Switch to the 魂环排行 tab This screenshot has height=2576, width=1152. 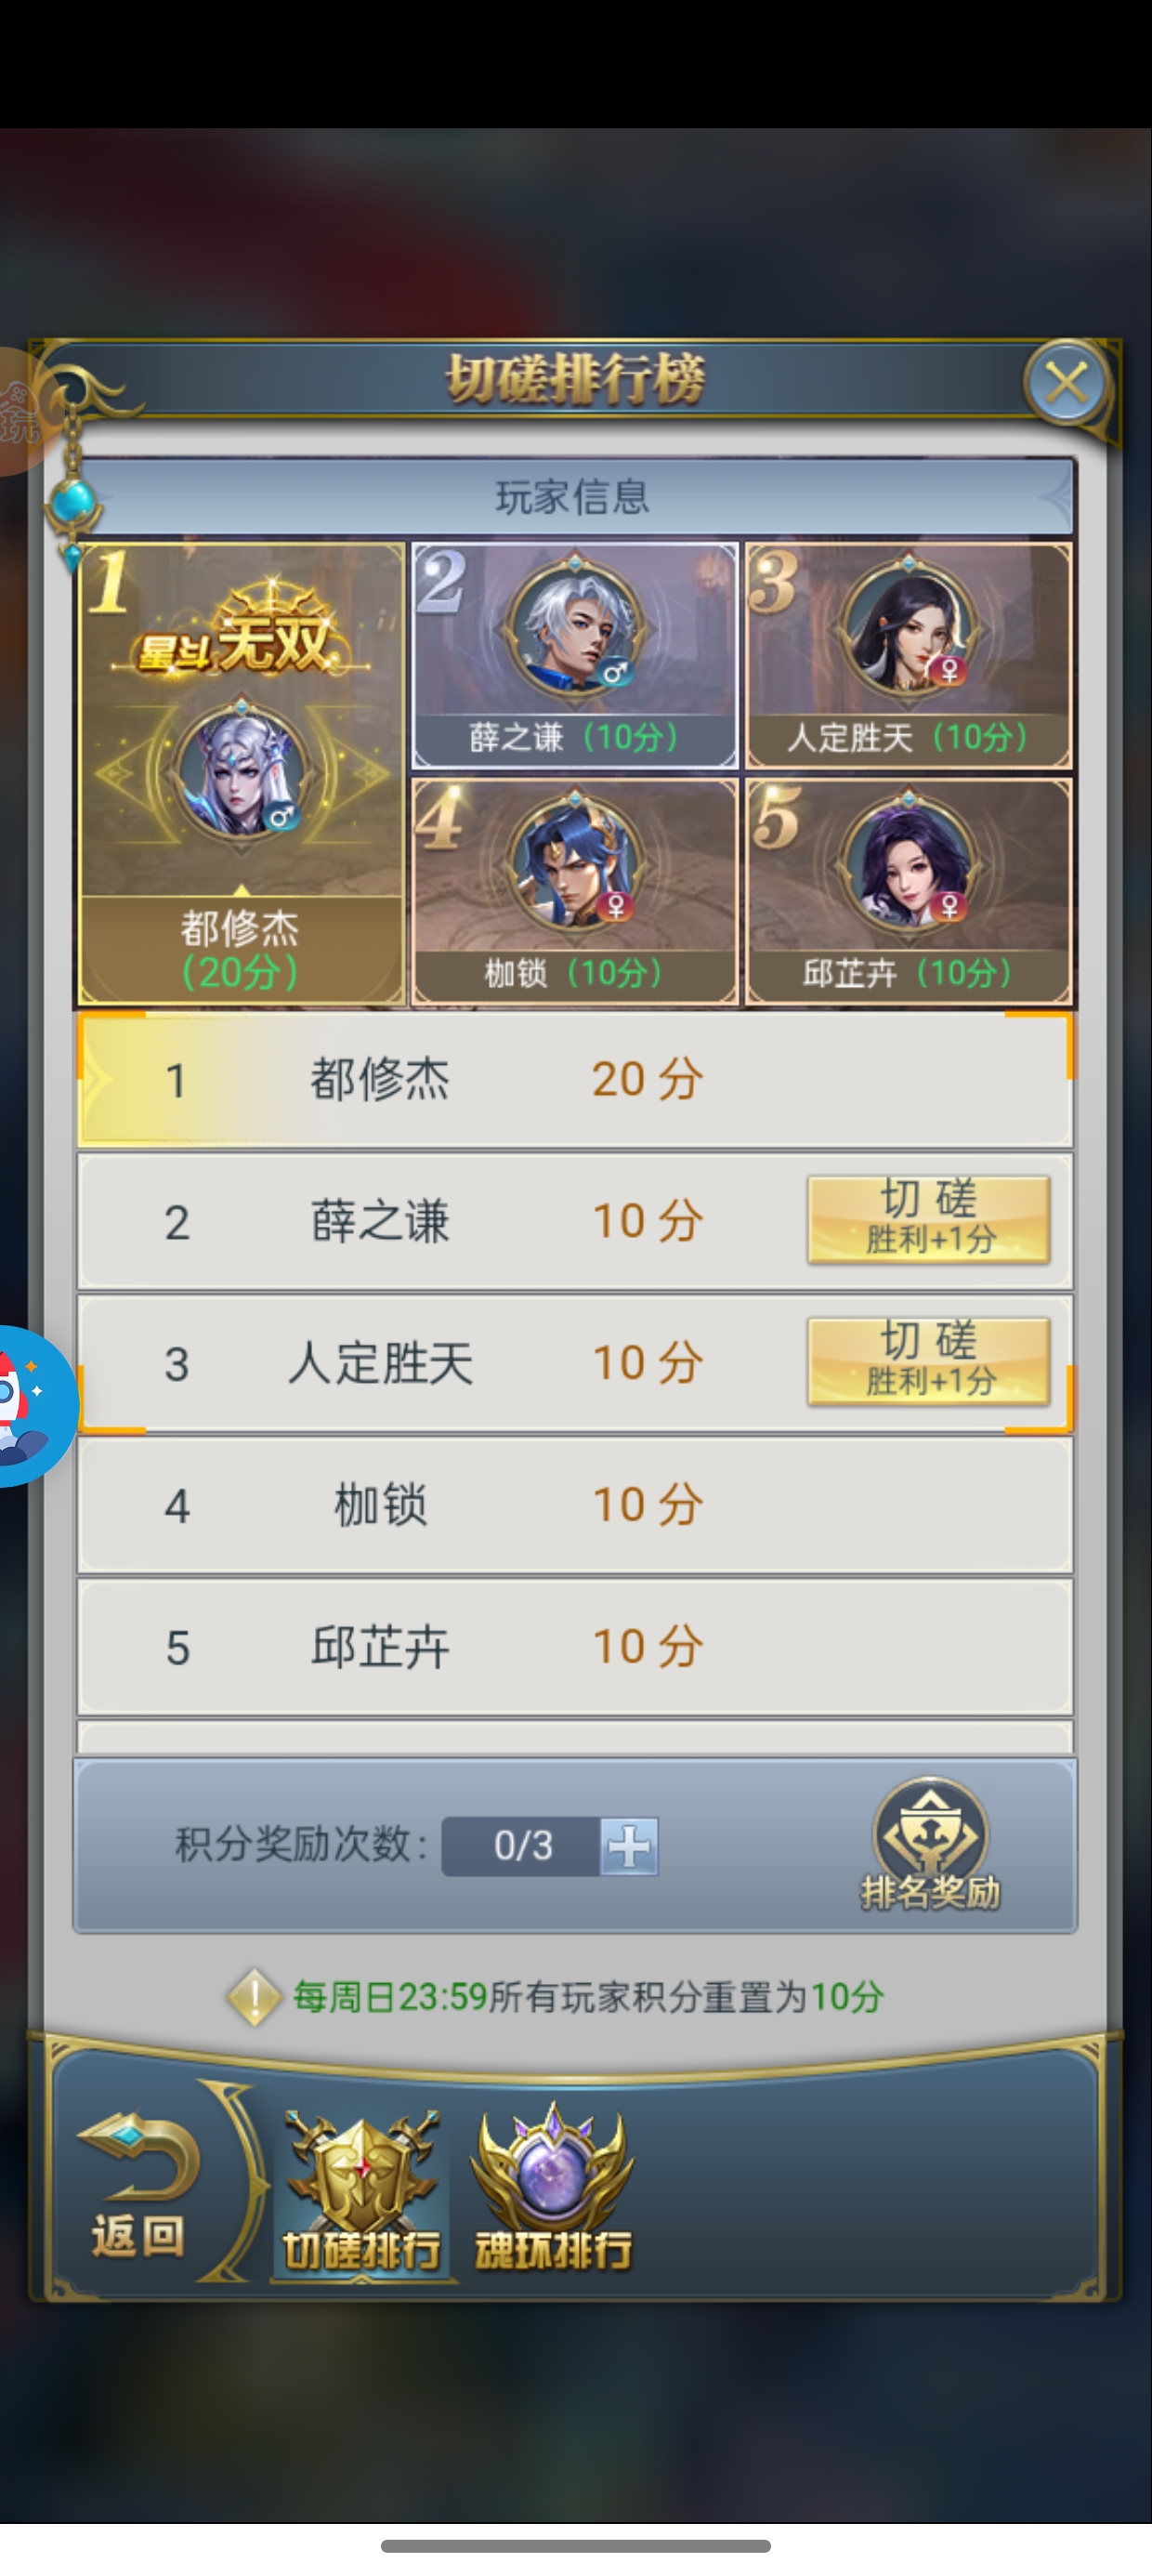[553, 2189]
